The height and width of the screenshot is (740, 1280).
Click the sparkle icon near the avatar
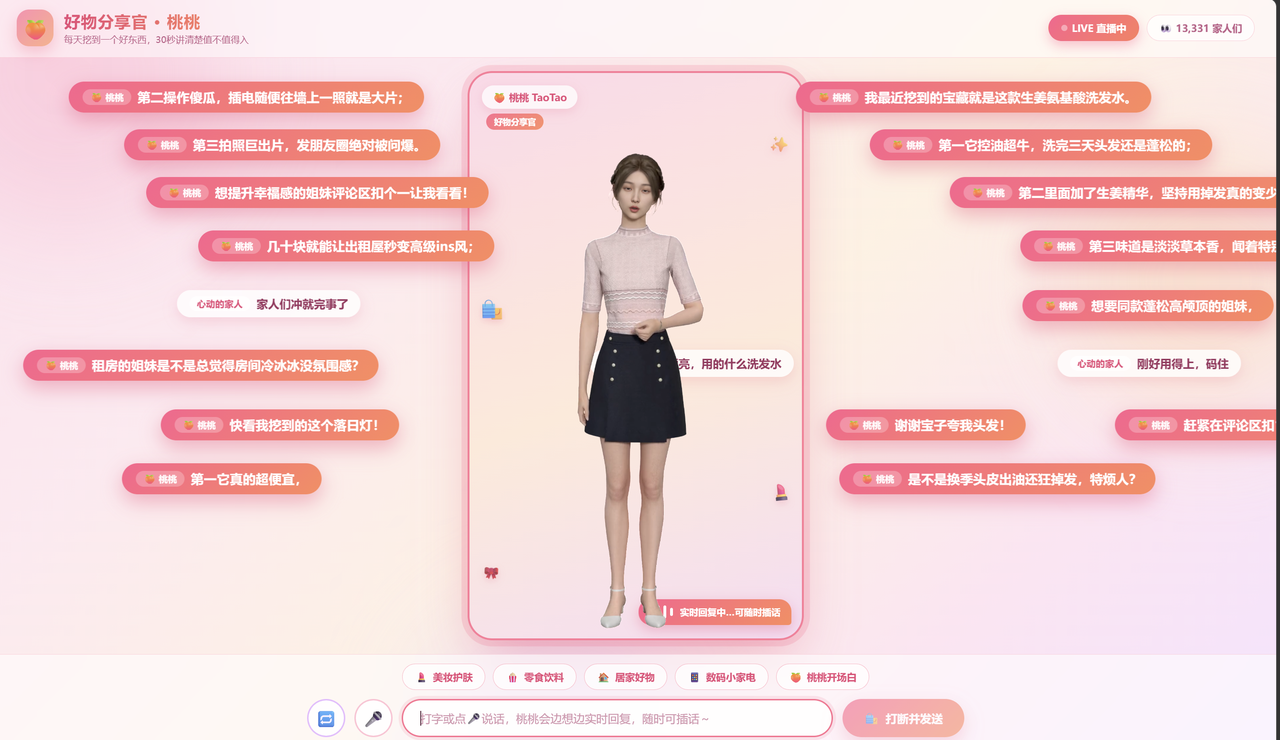point(779,144)
